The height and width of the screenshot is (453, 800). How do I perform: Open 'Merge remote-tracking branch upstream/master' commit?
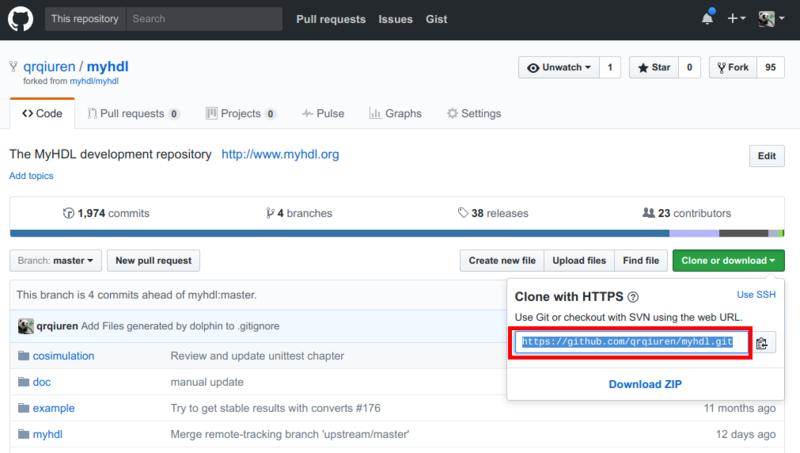(x=290, y=434)
